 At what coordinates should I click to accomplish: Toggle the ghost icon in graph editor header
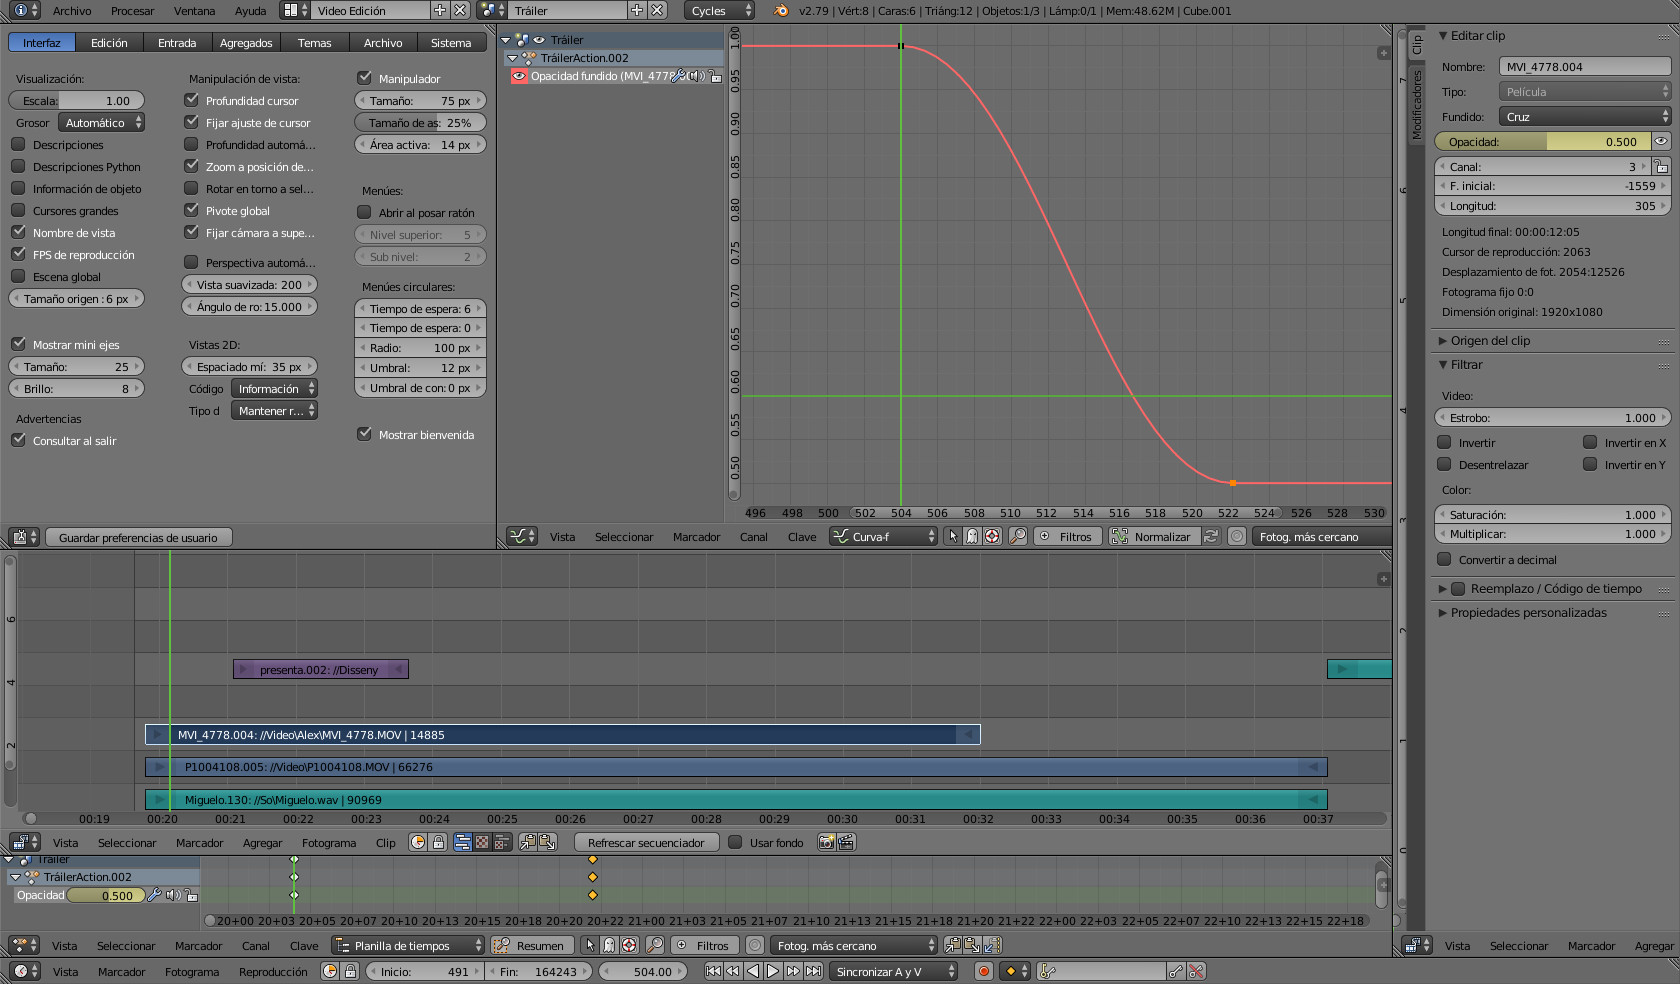coord(972,537)
